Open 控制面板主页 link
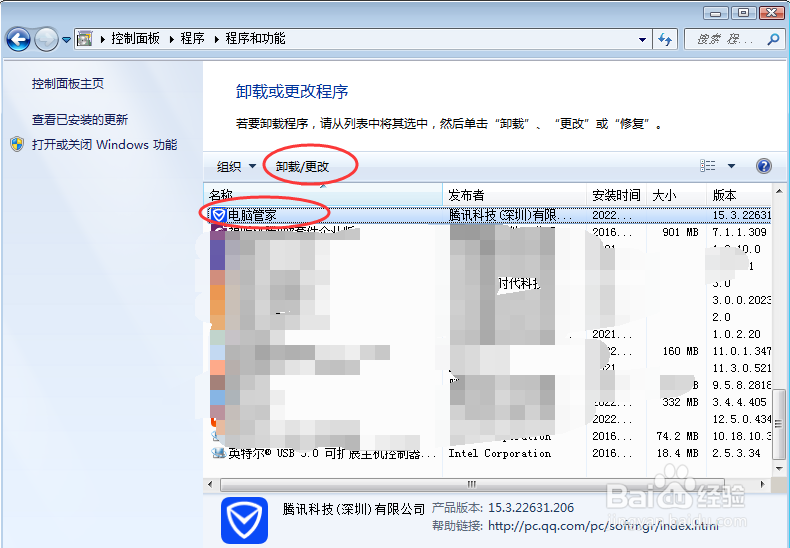Viewport: 790px width, 548px height. click(x=68, y=84)
